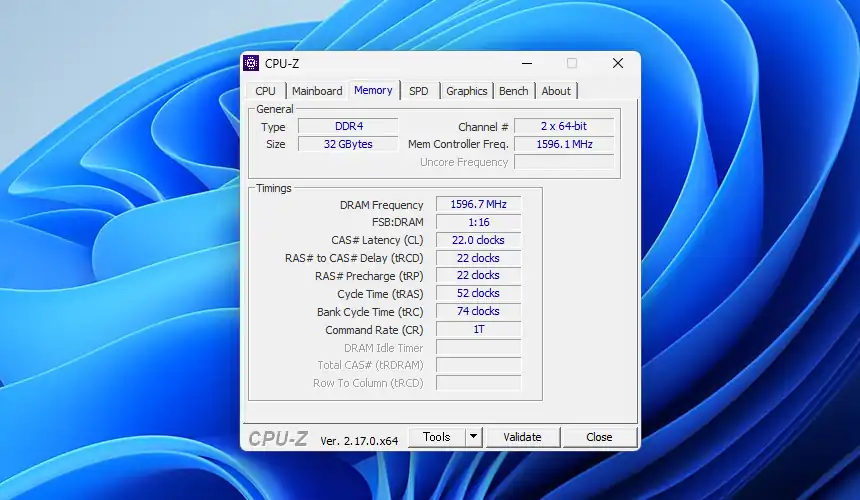The width and height of the screenshot is (860, 500).
Task: Minimize the CPU-Z window
Action: [526, 63]
